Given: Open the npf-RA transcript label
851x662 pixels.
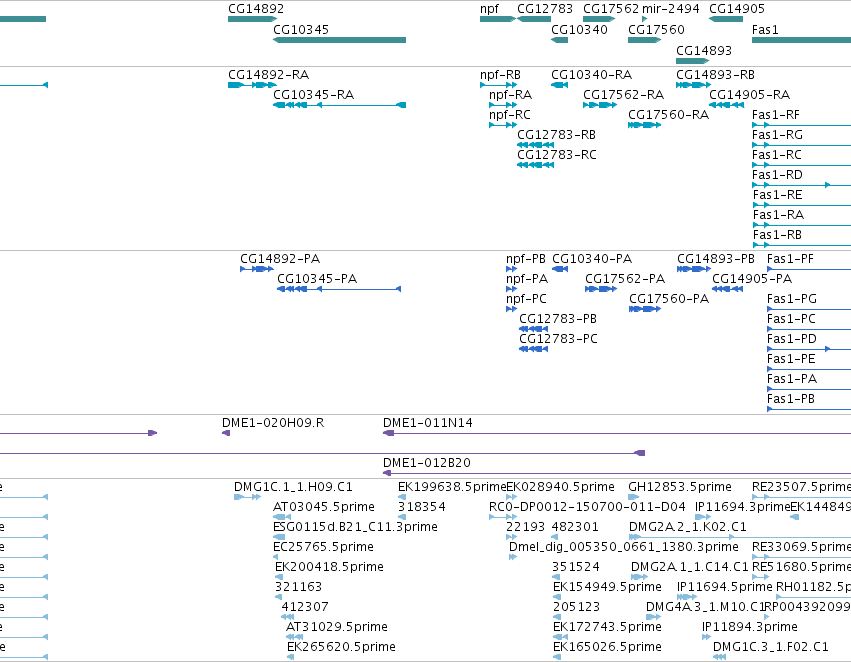Looking at the screenshot, I should (x=510, y=95).
